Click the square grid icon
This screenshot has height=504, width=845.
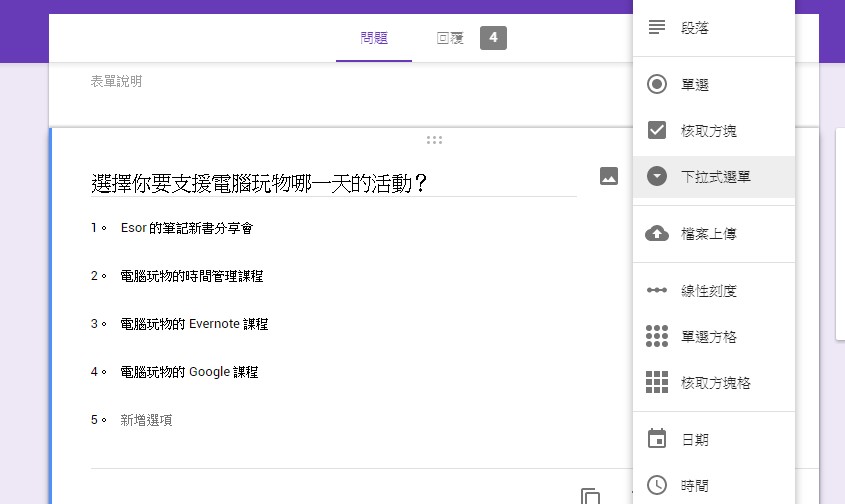tap(656, 382)
